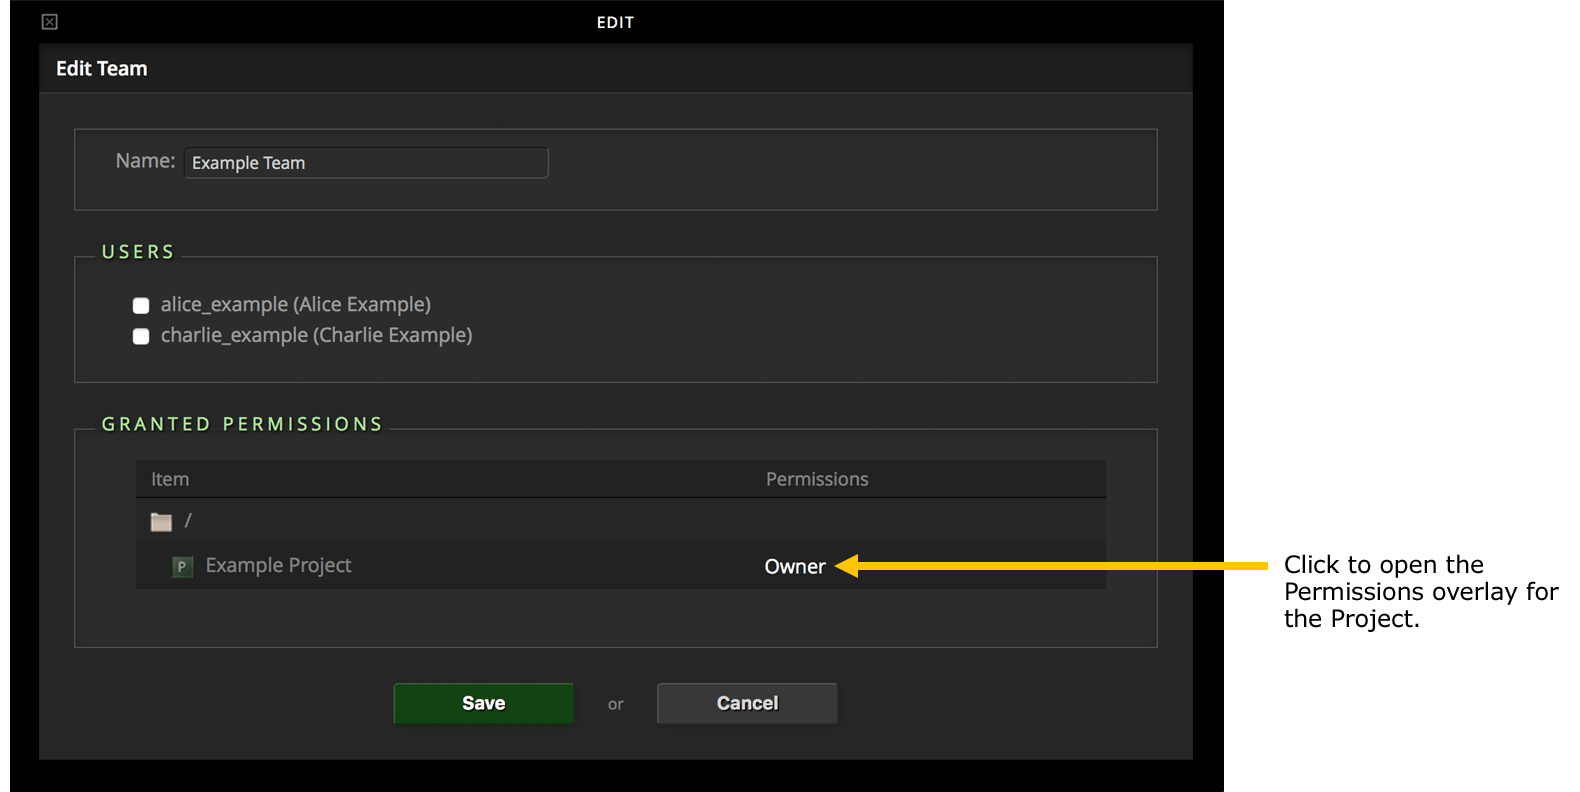Click the EDIT overlay title text
The image size is (1580, 792).
coord(615,23)
